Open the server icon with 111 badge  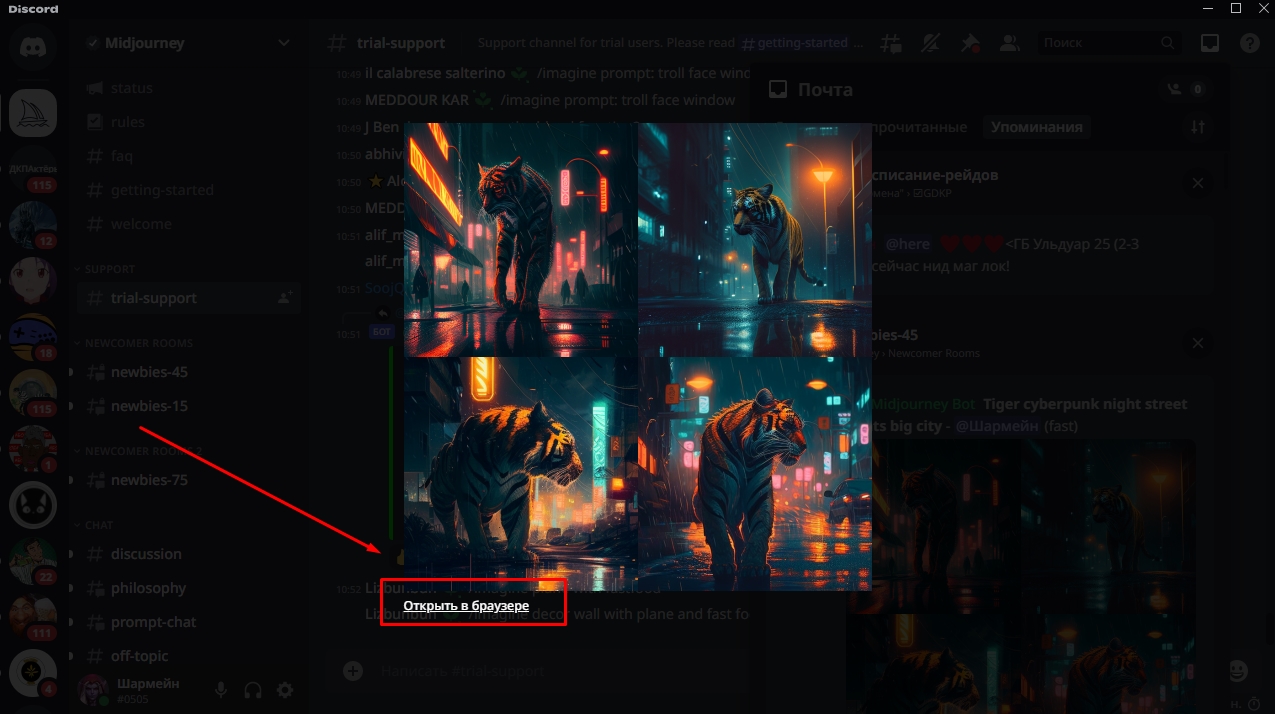point(33,617)
